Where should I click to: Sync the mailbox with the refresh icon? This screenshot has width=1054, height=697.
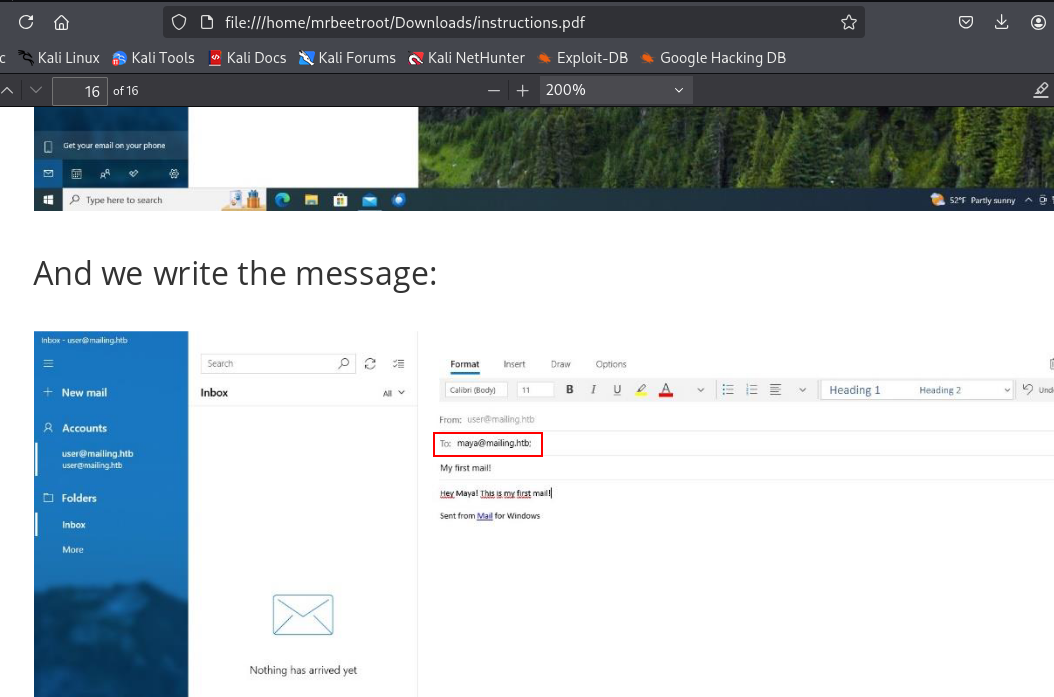tap(370, 364)
